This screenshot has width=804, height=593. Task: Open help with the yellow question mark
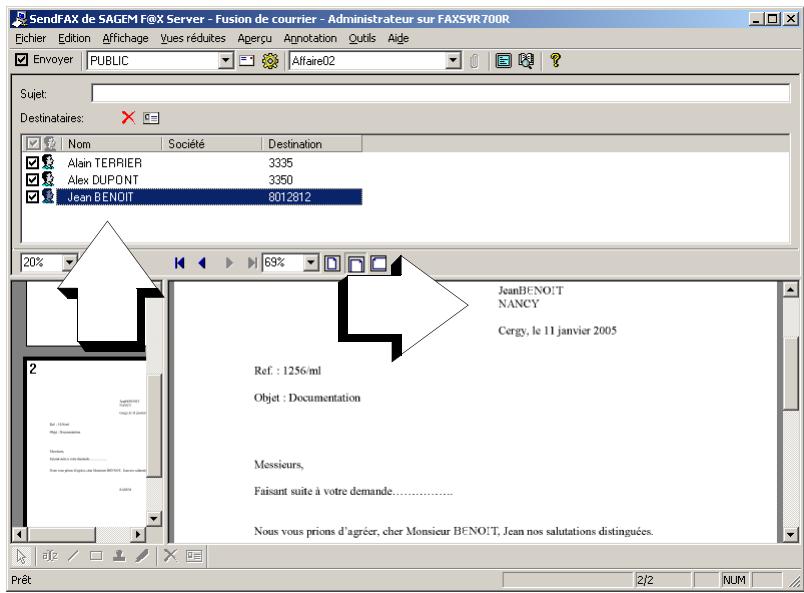555,61
